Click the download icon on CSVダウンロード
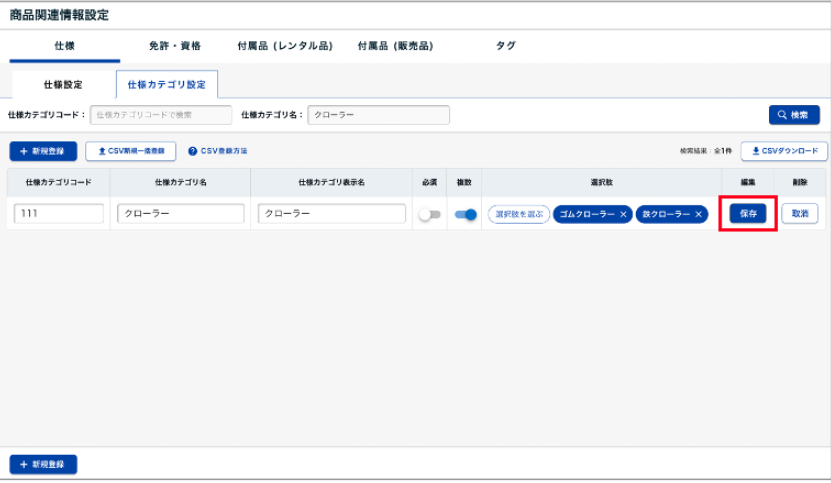 pos(755,151)
